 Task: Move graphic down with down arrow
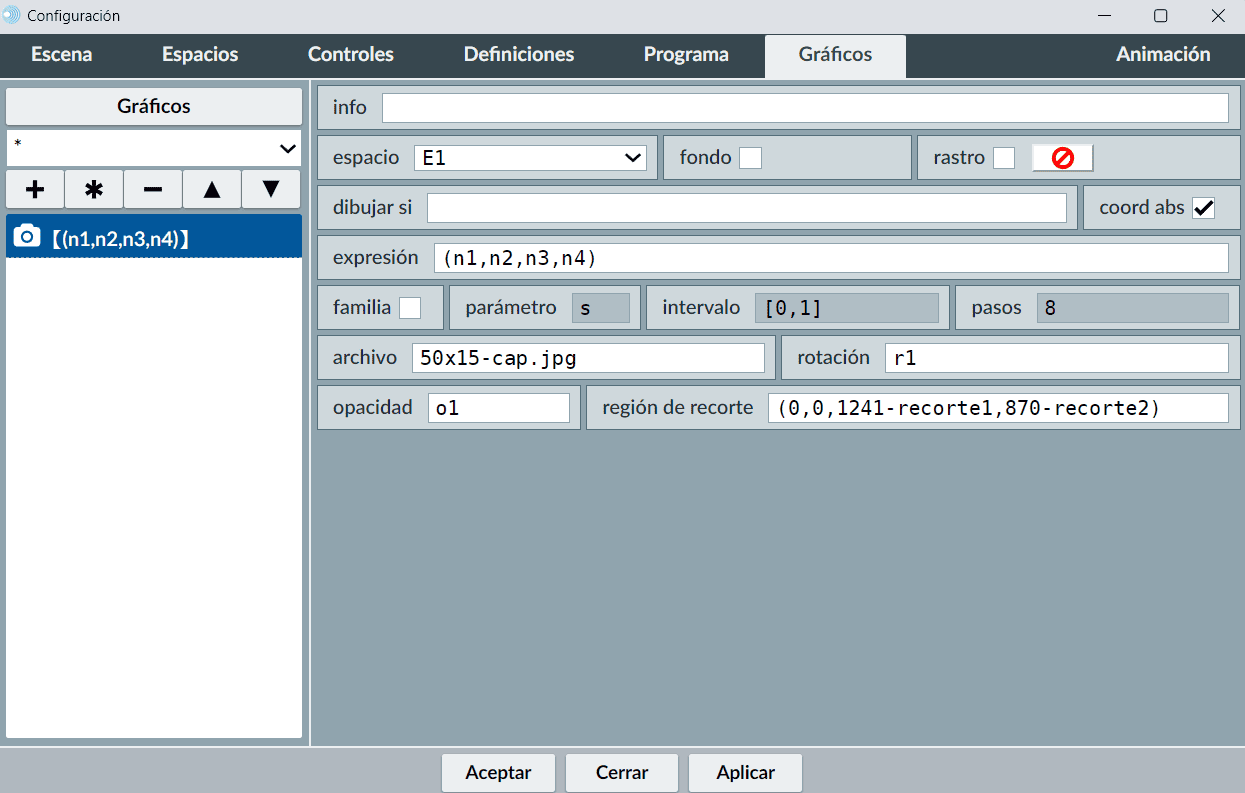(271, 189)
